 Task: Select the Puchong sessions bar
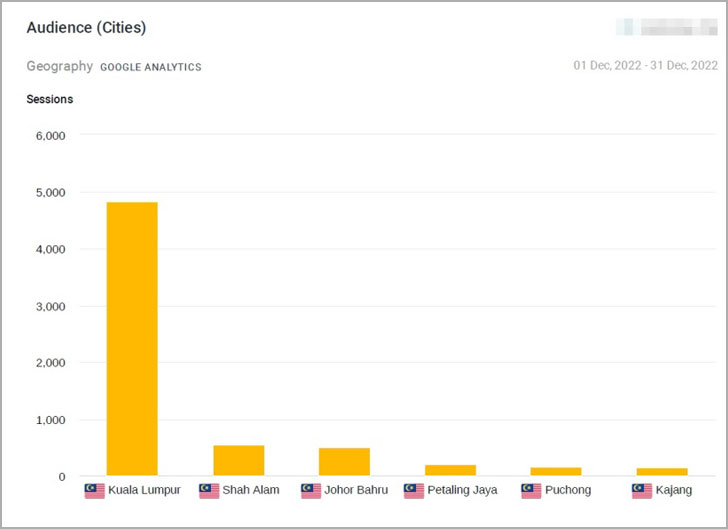pos(556,471)
